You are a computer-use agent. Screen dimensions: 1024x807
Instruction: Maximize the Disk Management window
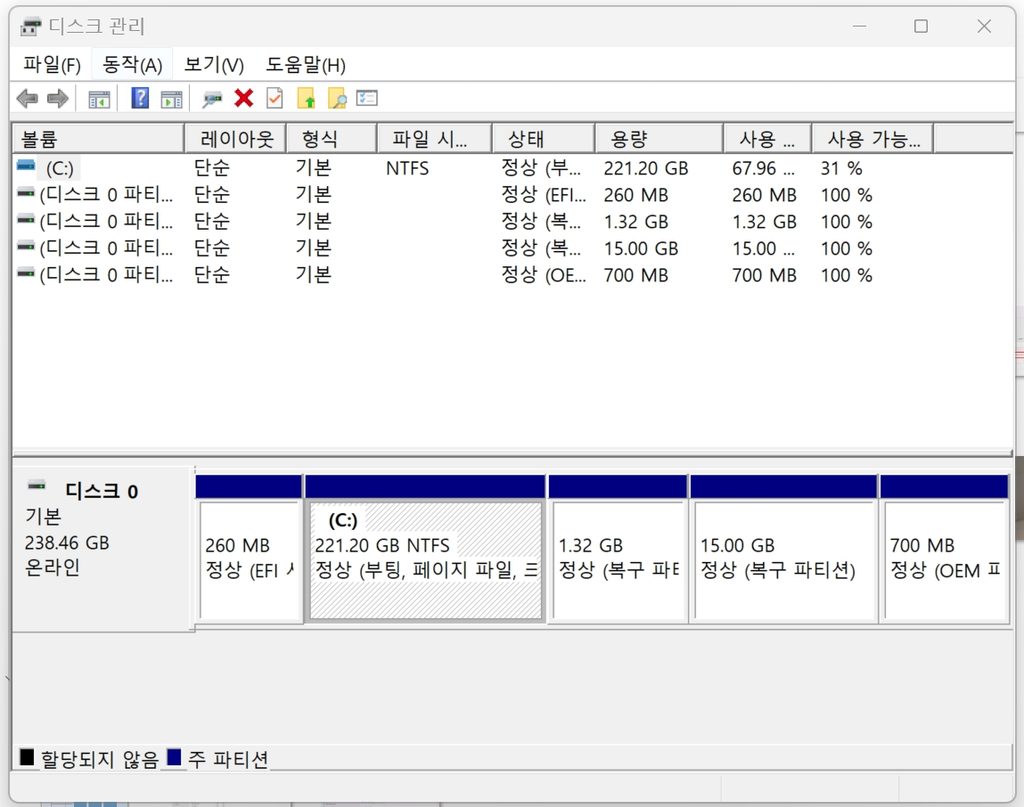pyautogui.click(x=921, y=26)
